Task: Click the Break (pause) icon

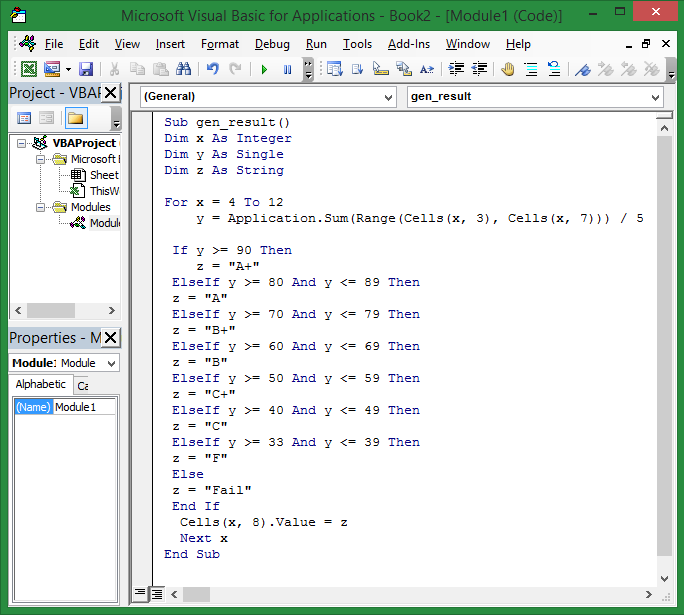Action: tap(287, 69)
